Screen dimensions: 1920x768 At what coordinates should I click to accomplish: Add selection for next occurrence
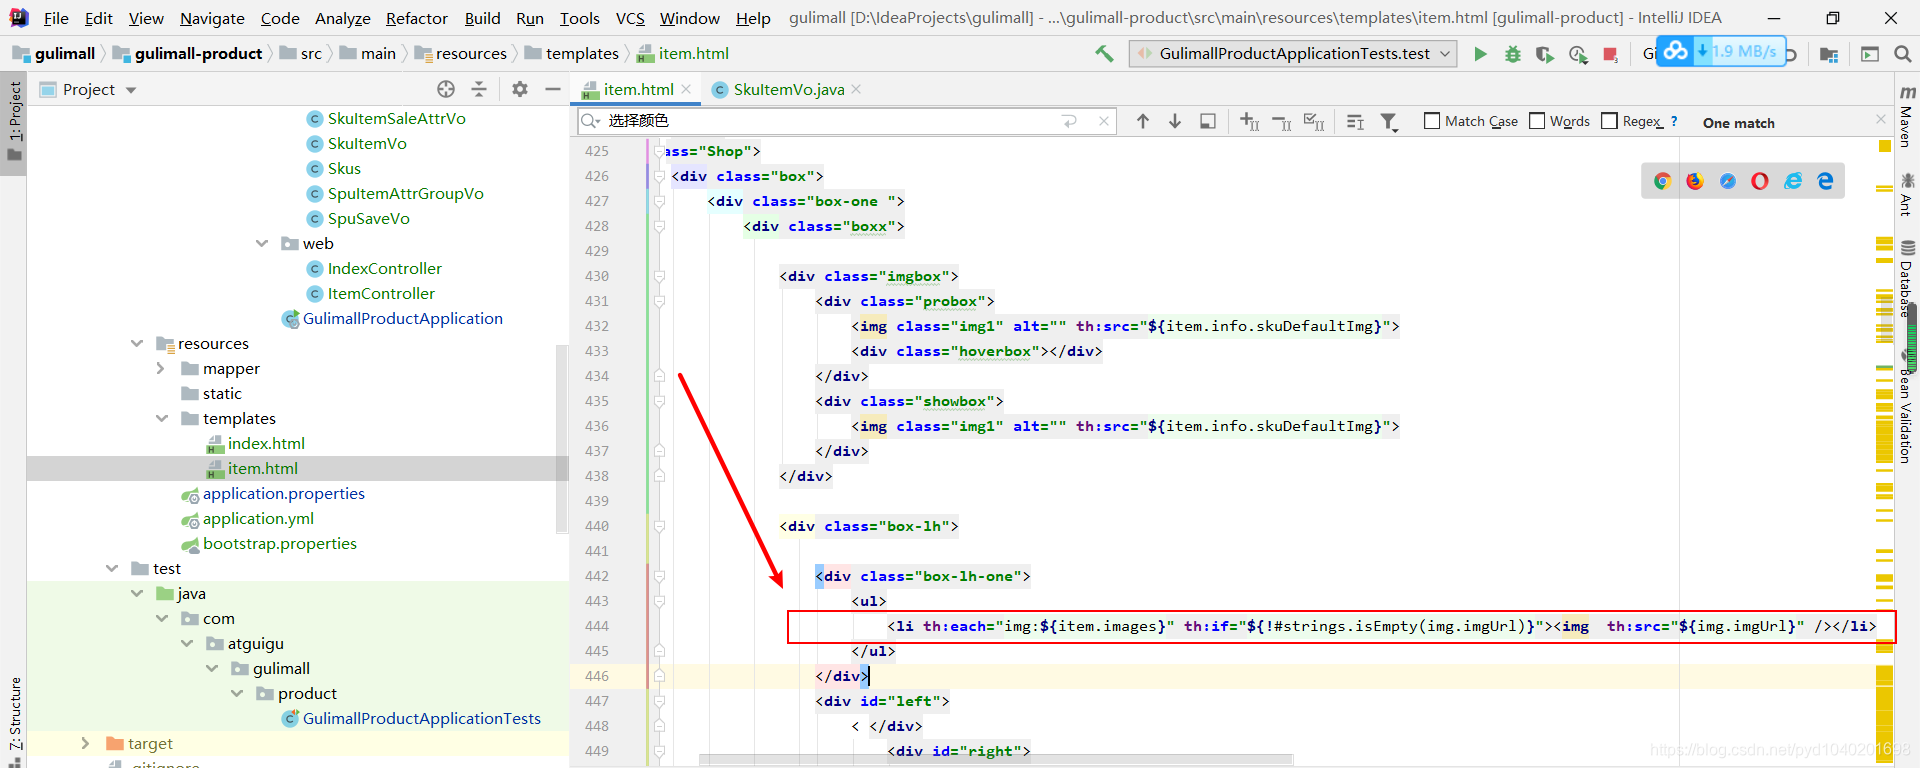click(x=1249, y=121)
